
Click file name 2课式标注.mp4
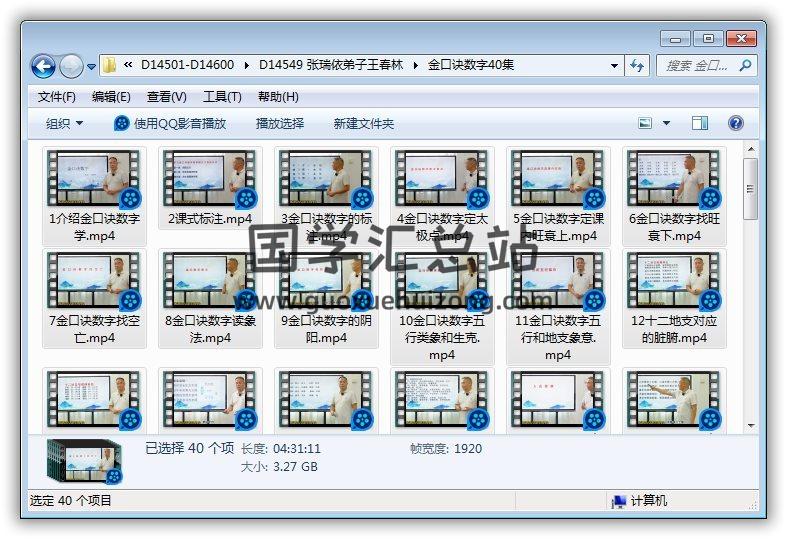210,219
